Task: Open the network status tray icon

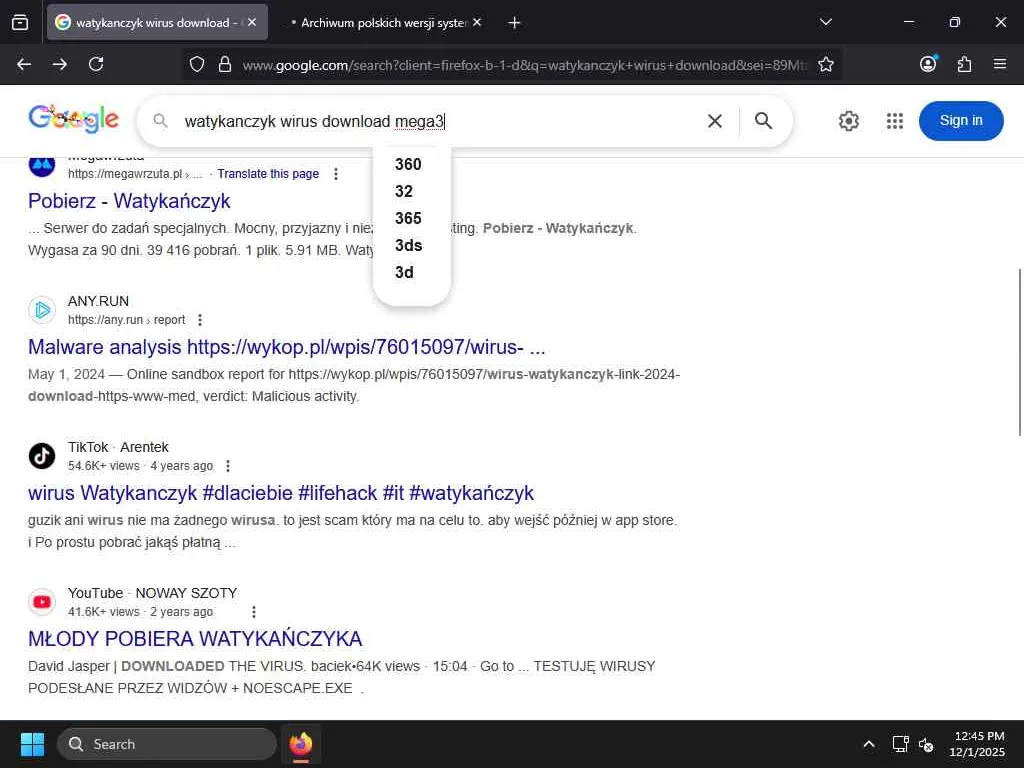Action: click(901, 744)
